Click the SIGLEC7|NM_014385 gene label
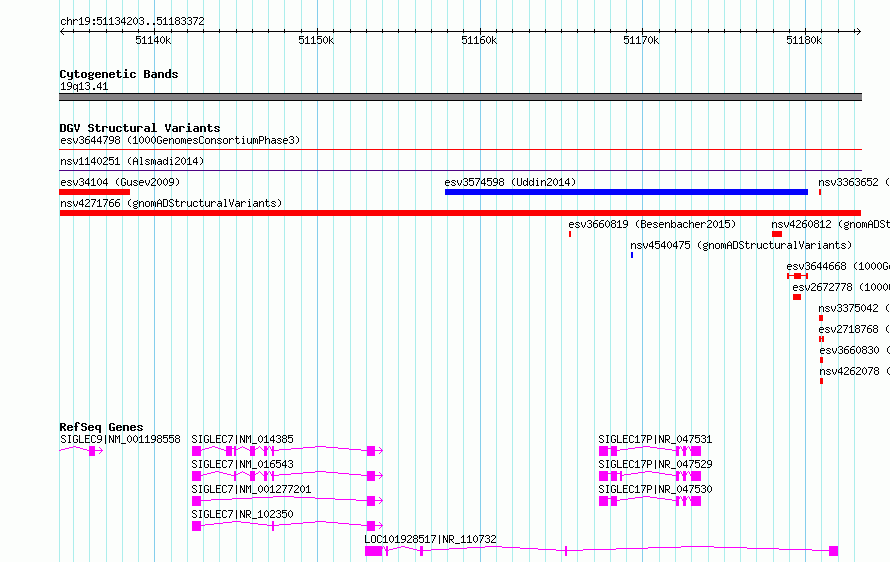 [242, 439]
